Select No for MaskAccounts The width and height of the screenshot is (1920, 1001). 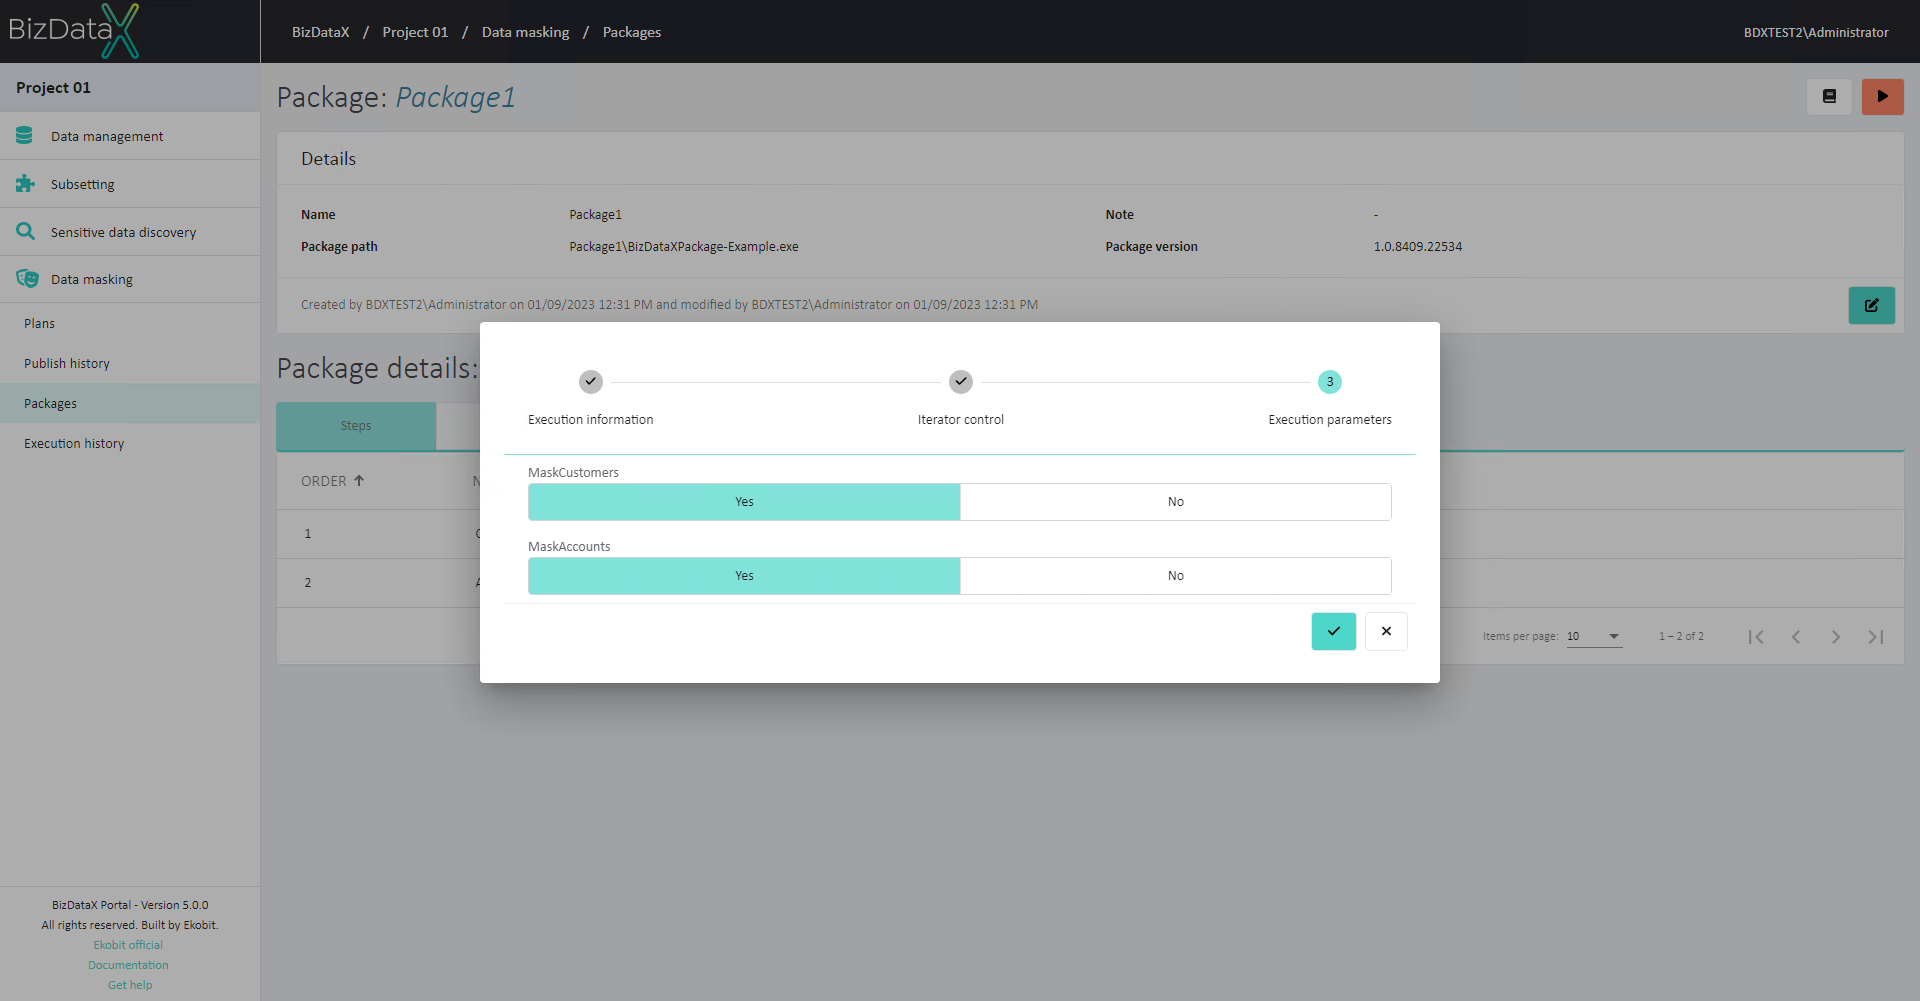[x=1176, y=576]
